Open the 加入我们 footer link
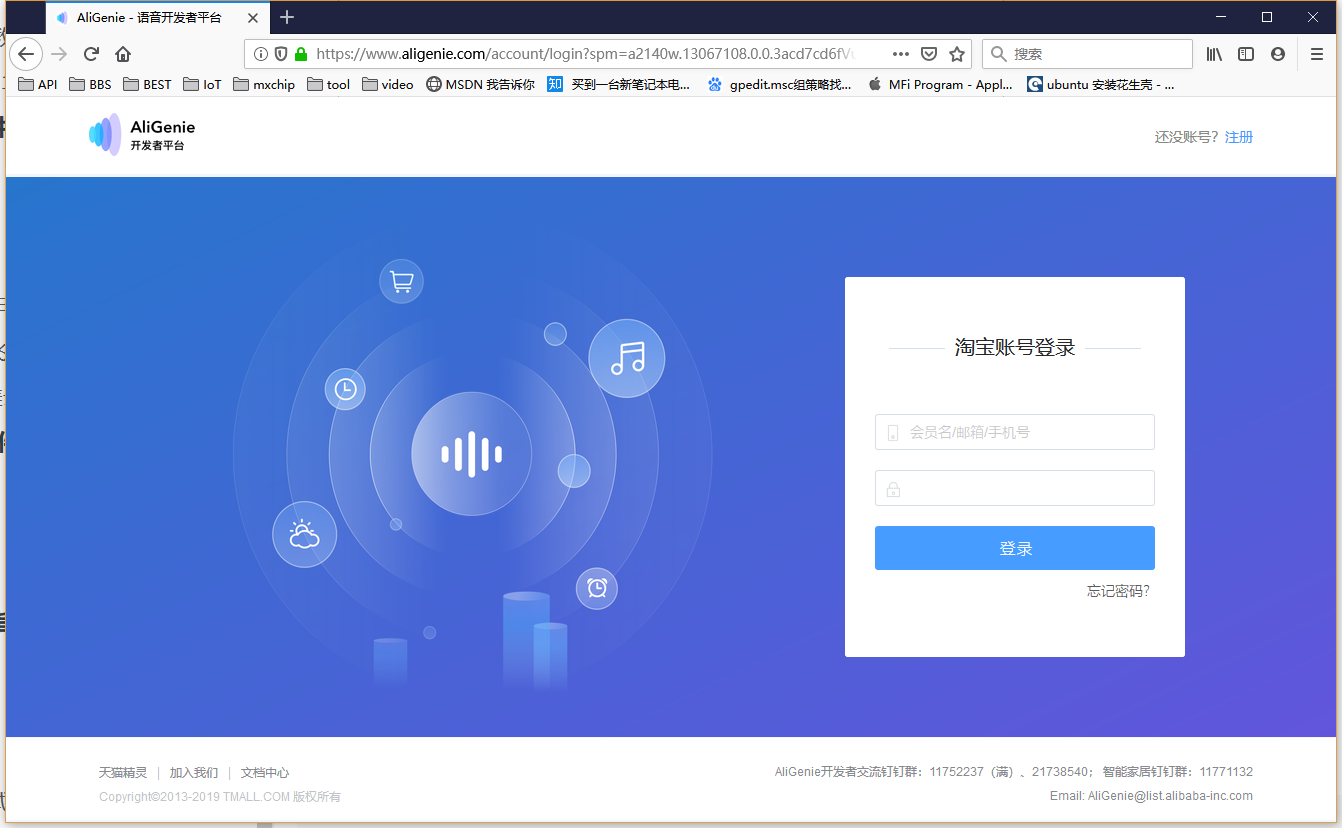The width and height of the screenshot is (1342, 828). pos(194,772)
